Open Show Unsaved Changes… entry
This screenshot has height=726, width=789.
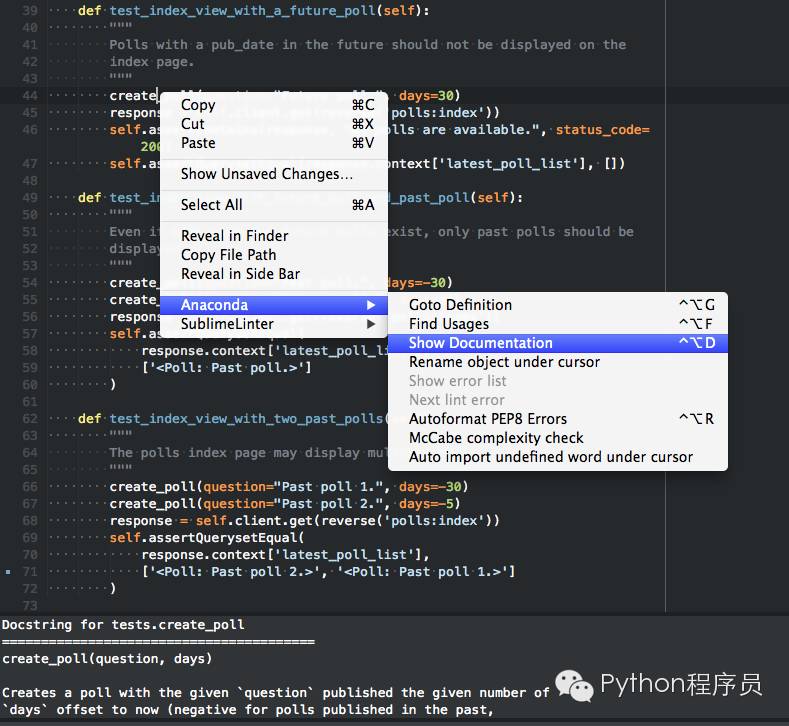tap(274, 174)
